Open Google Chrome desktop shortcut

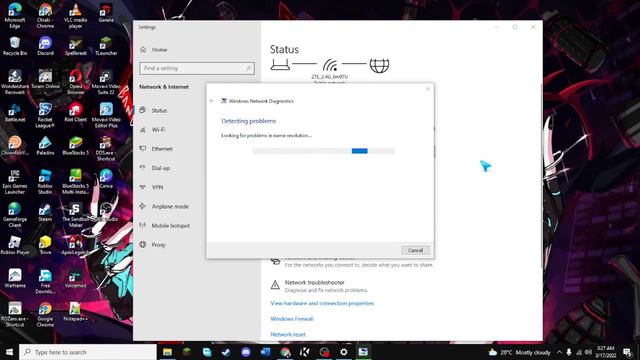click(x=45, y=314)
